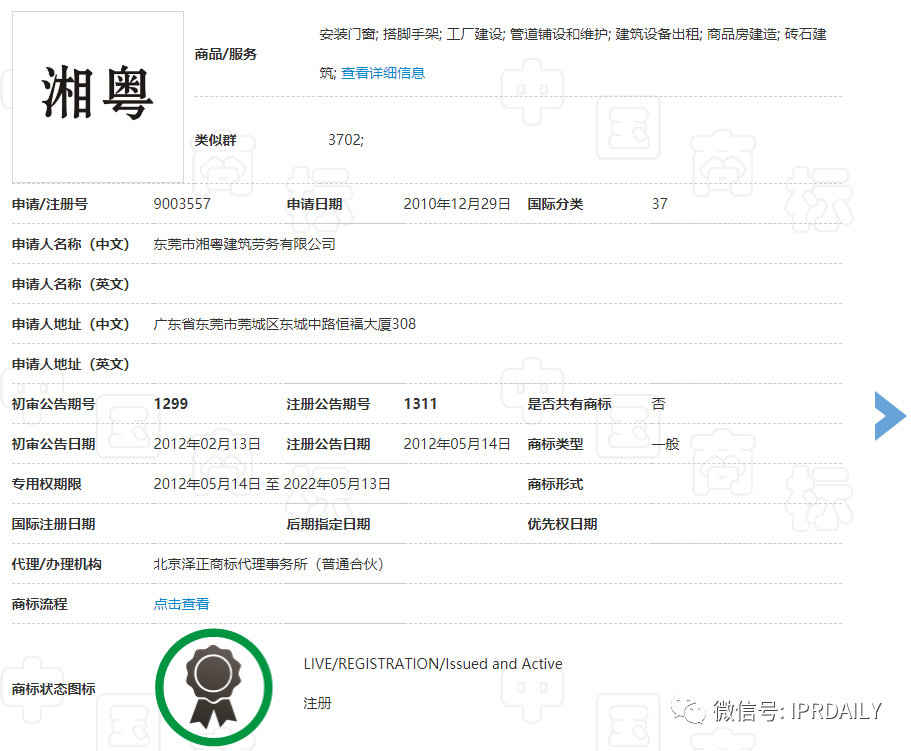Screen dimensions: 911x751
Task: Click the 申请/注册号 label
Action: 50,204
